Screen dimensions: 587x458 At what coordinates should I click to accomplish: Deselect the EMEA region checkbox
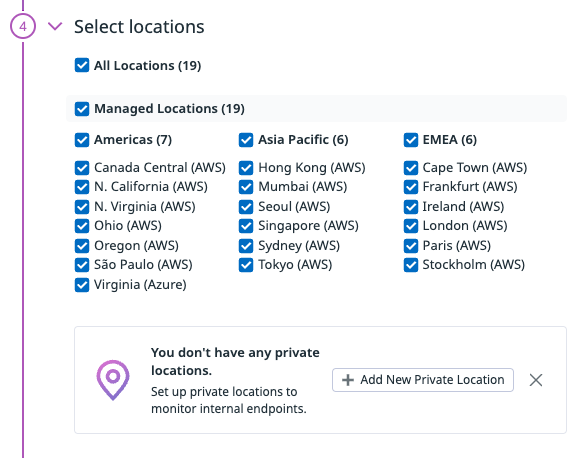click(411, 140)
